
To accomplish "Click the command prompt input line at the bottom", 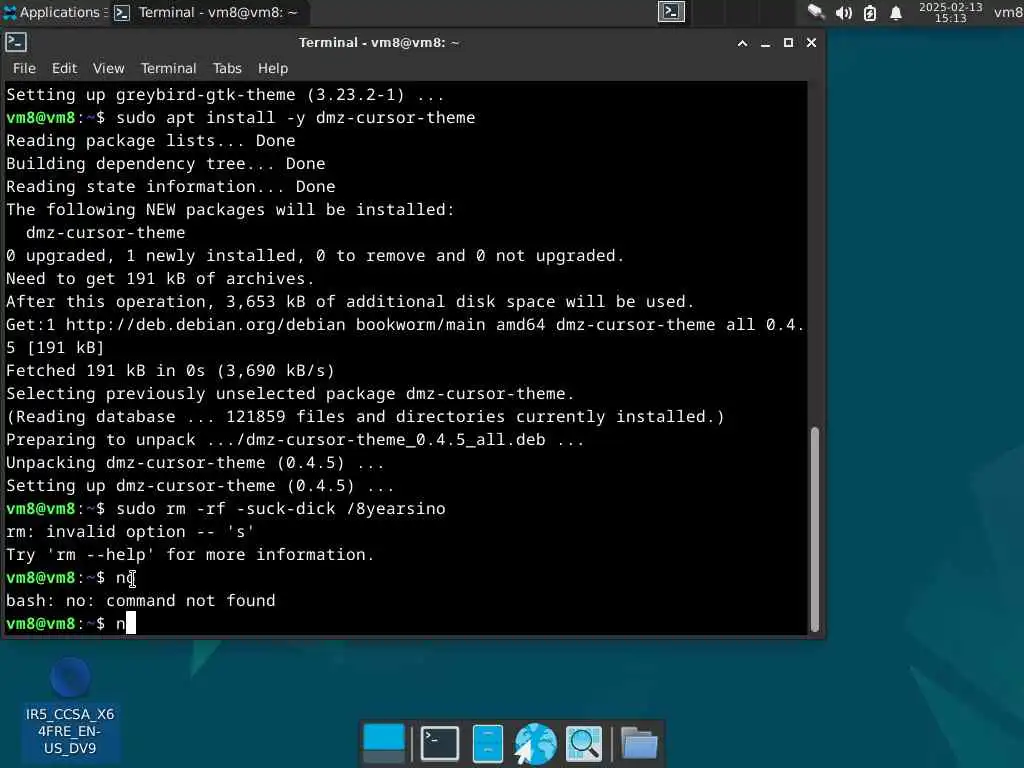I will coord(405,624).
